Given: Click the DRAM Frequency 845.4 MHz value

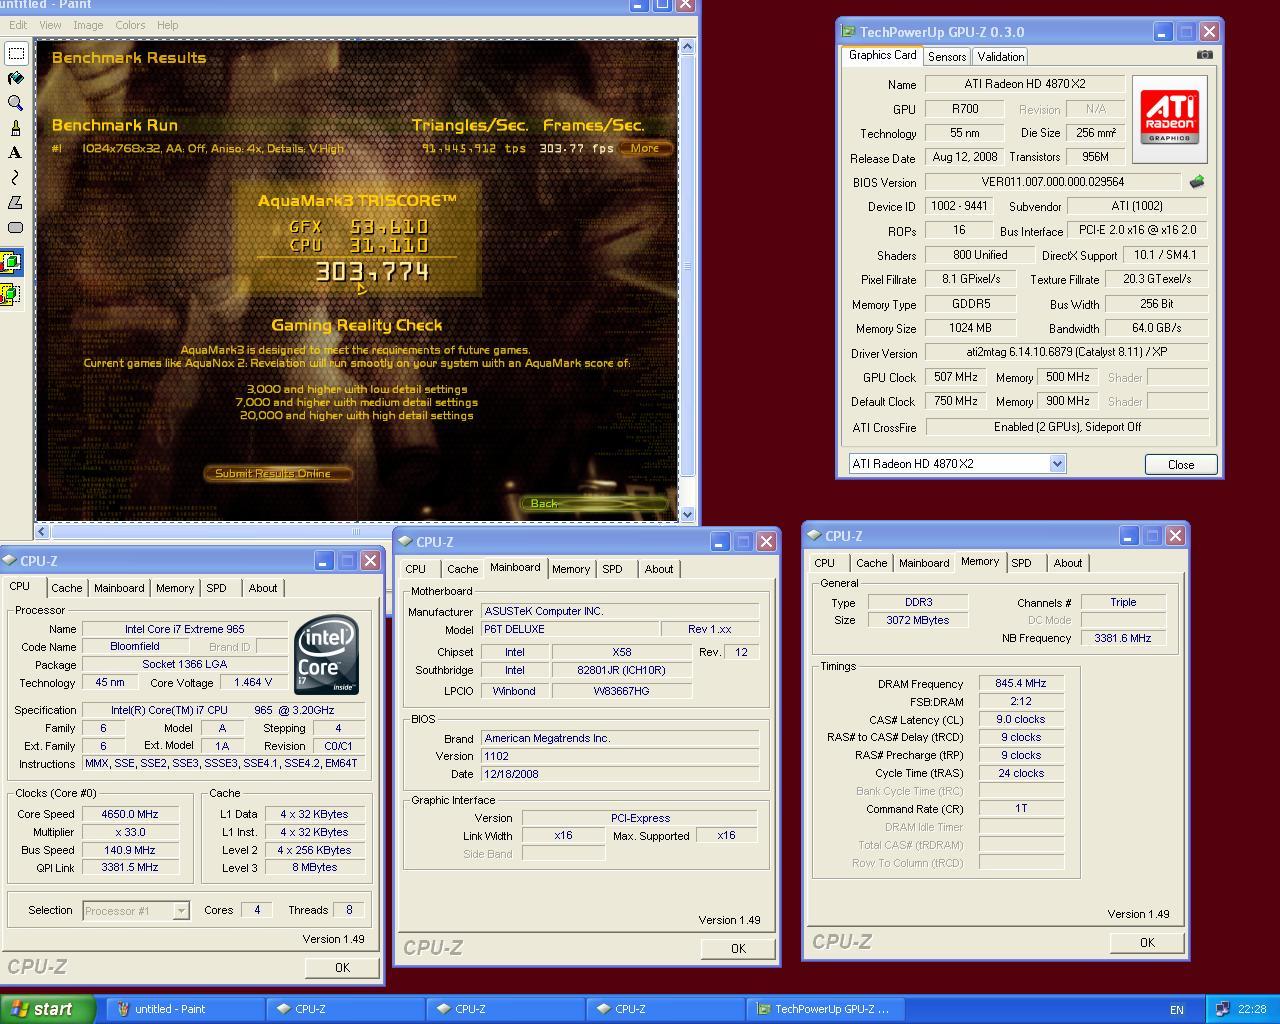Looking at the screenshot, I should coord(1020,684).
